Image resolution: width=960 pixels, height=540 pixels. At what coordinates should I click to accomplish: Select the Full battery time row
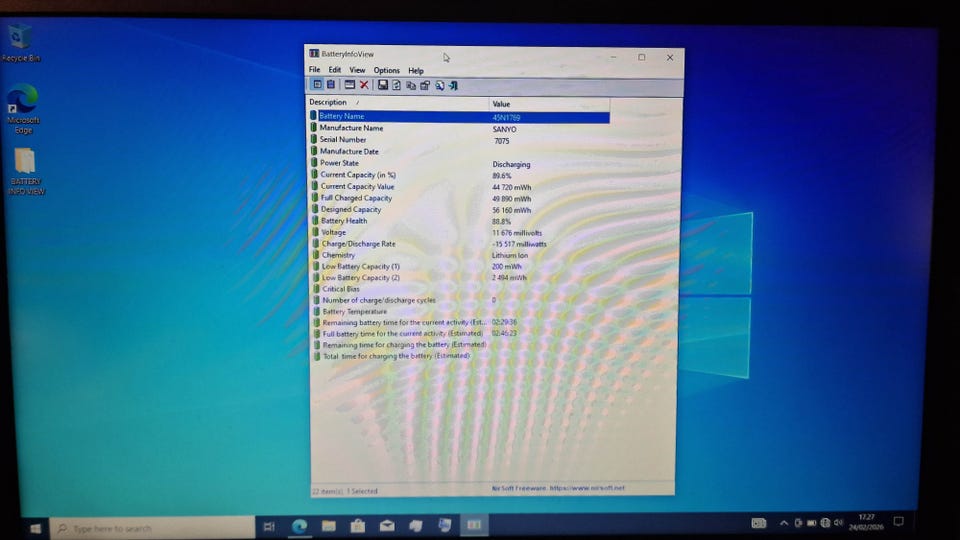(x=460, y=334)
